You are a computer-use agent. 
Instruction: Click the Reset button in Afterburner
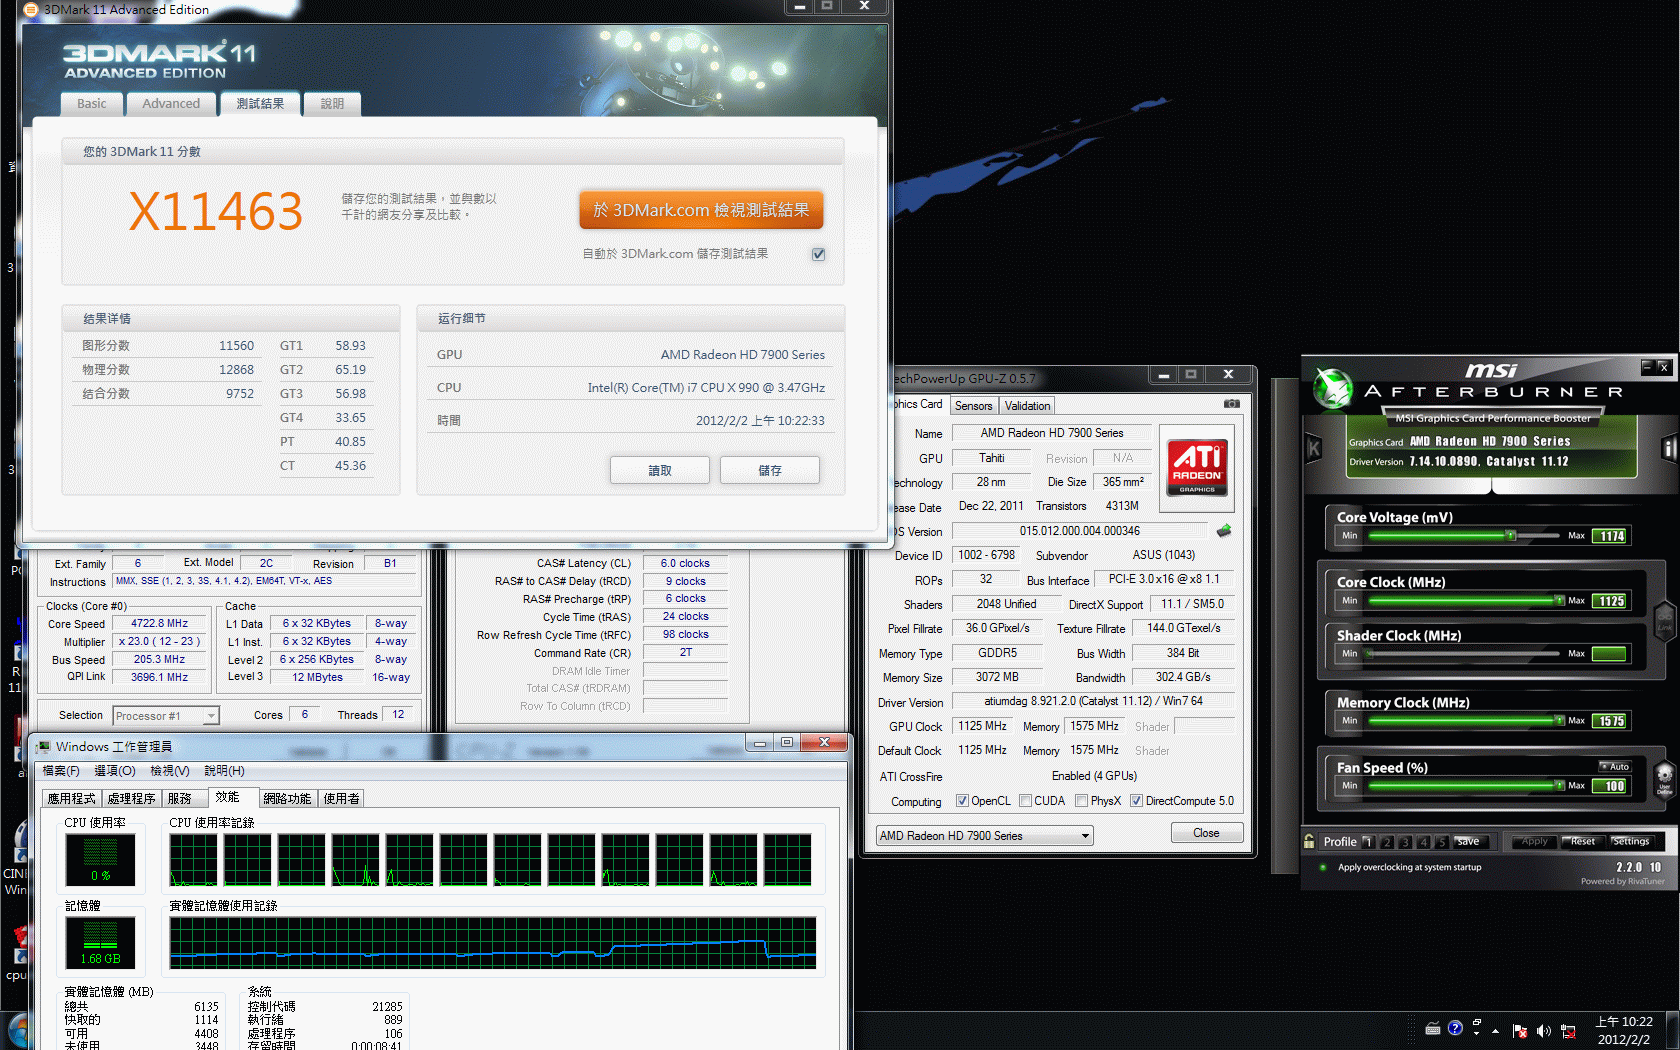pos(1582,842)
